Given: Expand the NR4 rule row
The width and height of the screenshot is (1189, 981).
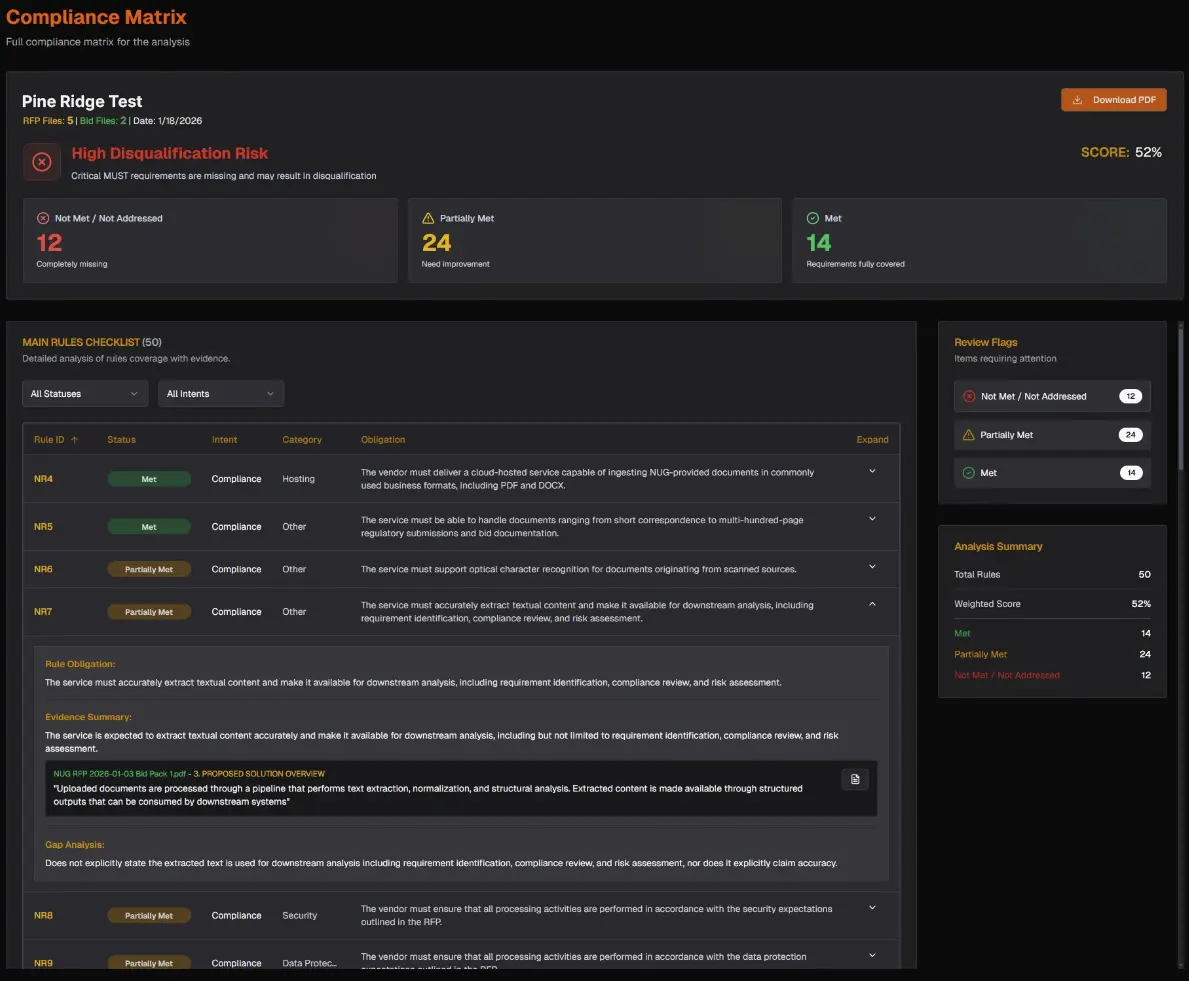Looking at the screenshot, I should (872, 471).
